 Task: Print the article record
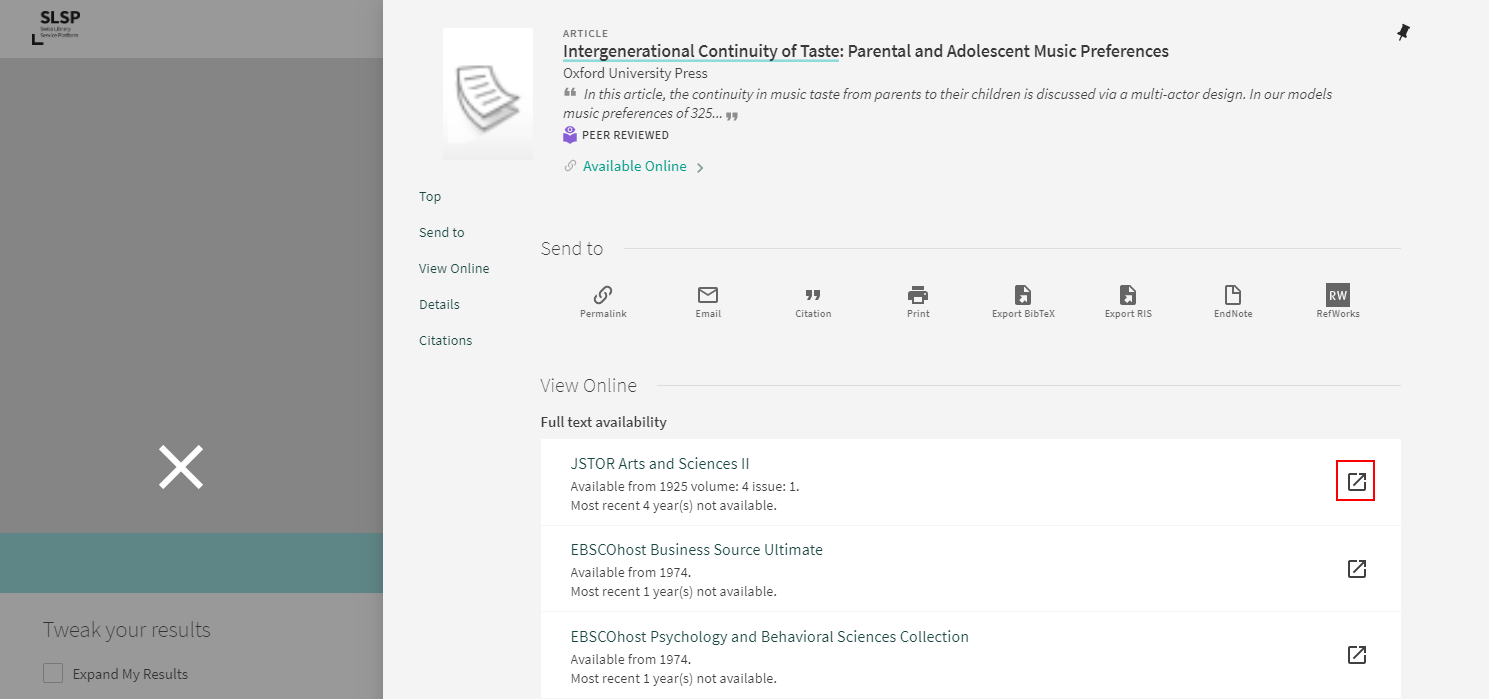pyautogui.click(x=918, y=296)
